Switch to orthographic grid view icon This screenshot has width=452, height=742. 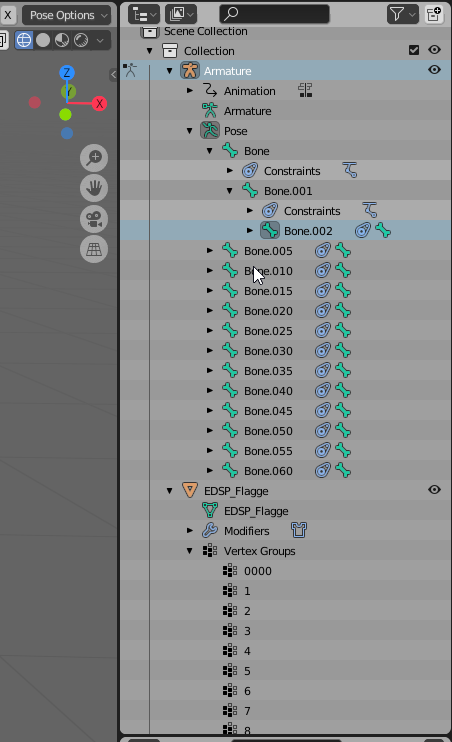[94, 249]
